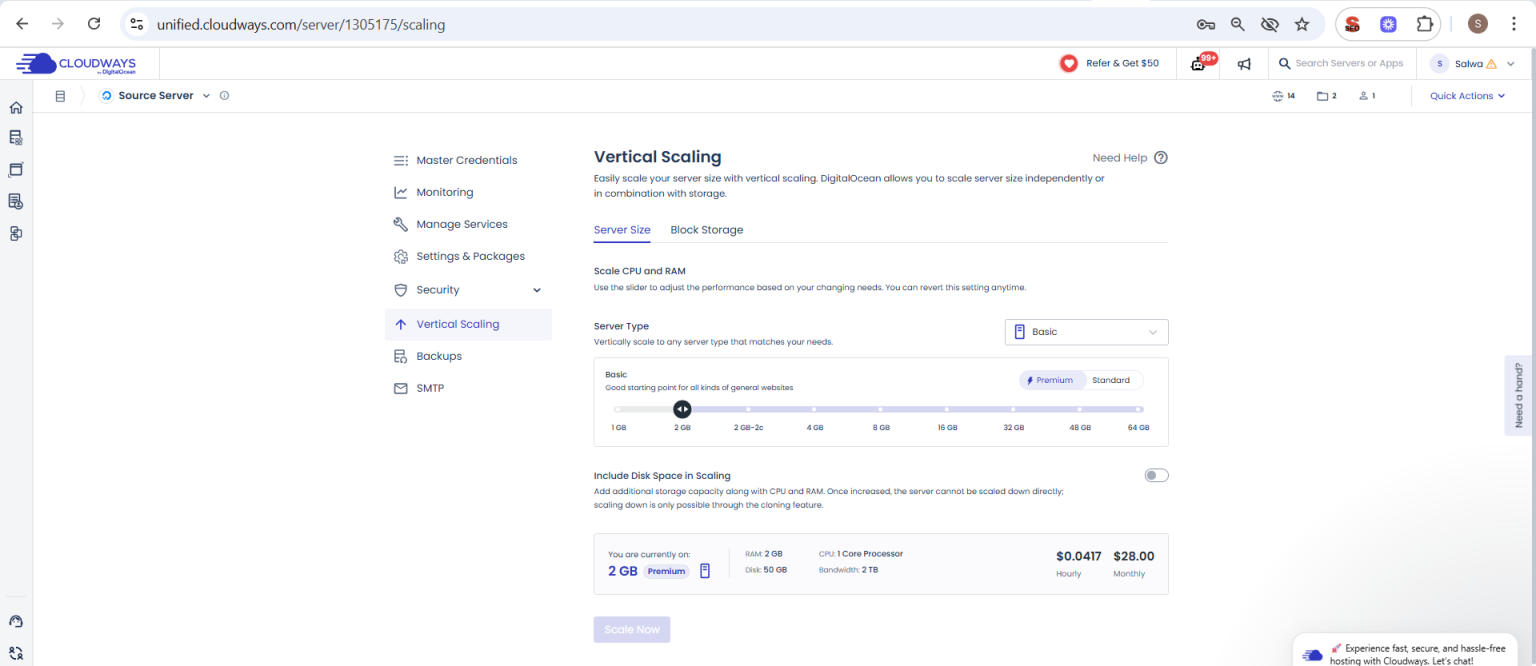Open Backups in the server menu
This screenshot has height=666, width=1536.
coord(439,356)
